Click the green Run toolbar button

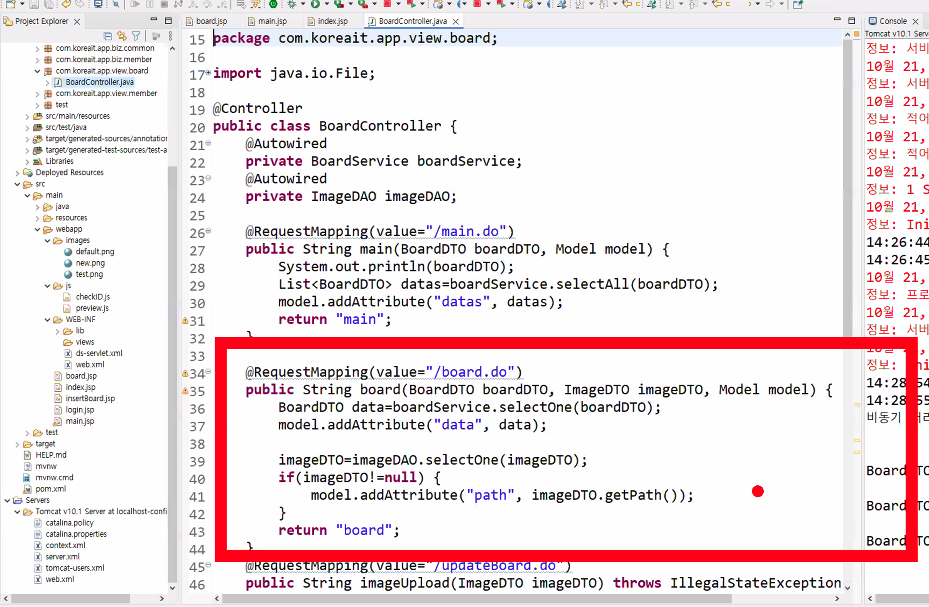pyautogui.click(x=315, y=4)
